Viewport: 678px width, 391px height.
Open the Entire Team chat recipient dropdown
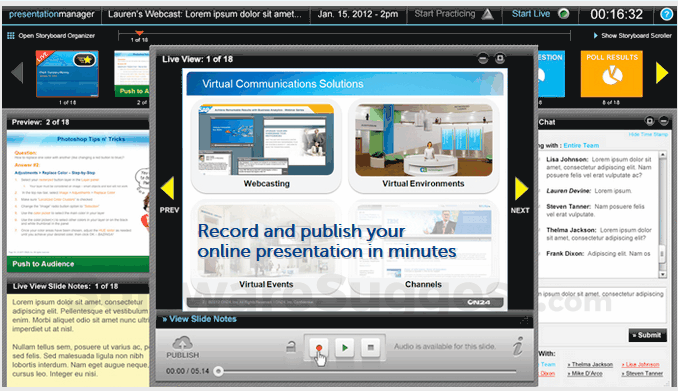(x=581, y=145)
